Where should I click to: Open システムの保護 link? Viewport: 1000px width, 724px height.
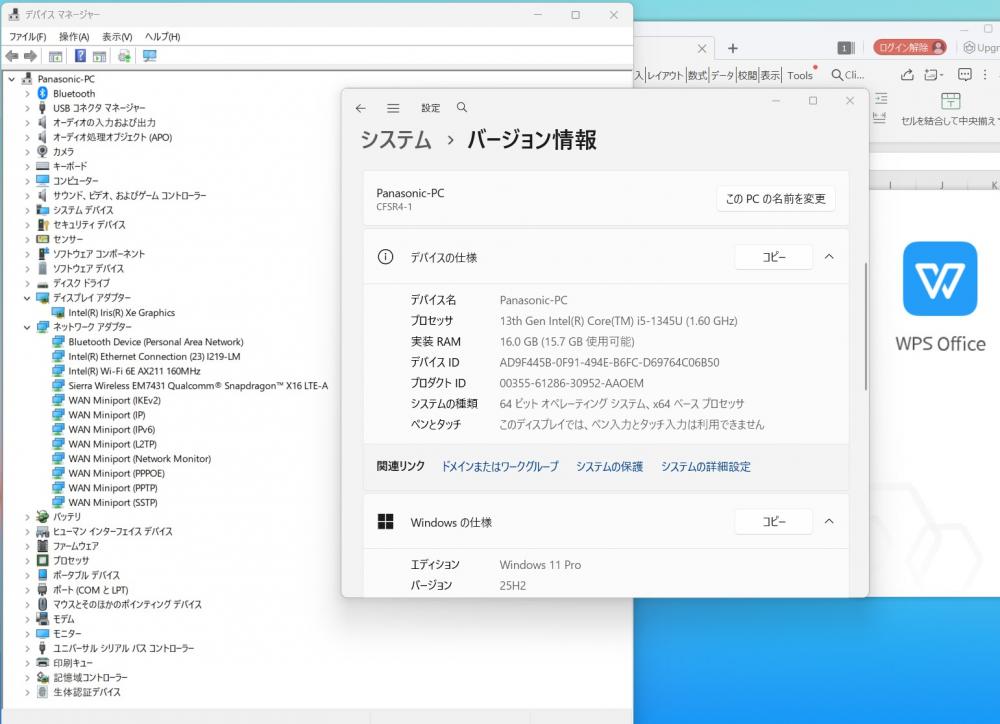(x=609, y=466)
